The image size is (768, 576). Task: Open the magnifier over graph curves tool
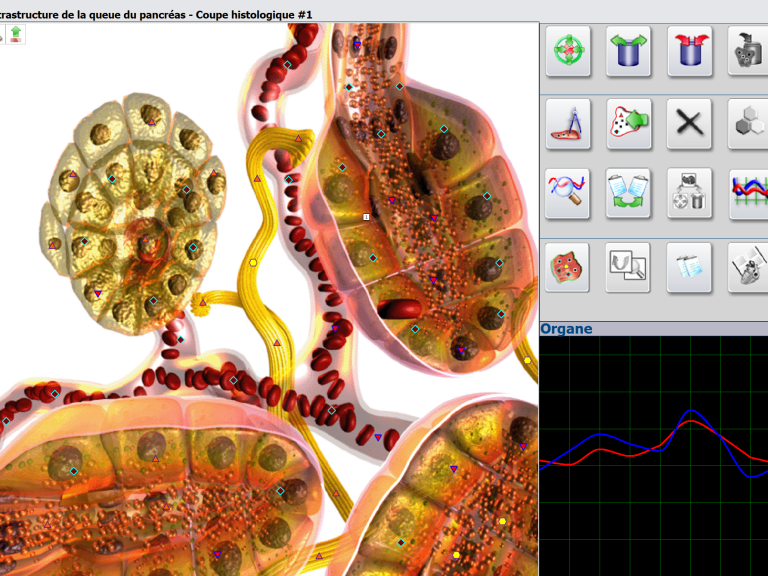[x=567, y=193]
